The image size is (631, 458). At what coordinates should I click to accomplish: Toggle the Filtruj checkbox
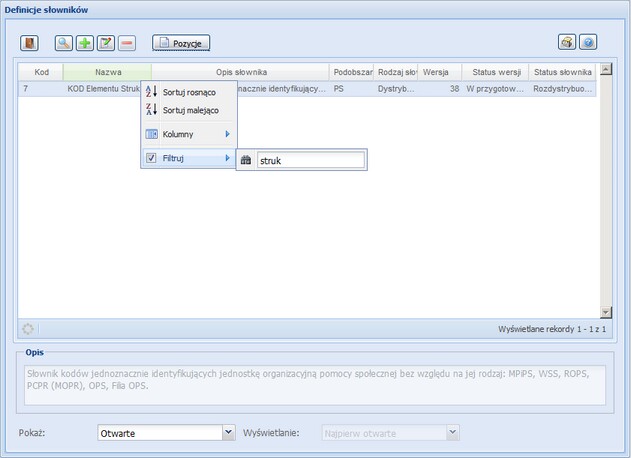pyautogui.click(x=152, y=158)
